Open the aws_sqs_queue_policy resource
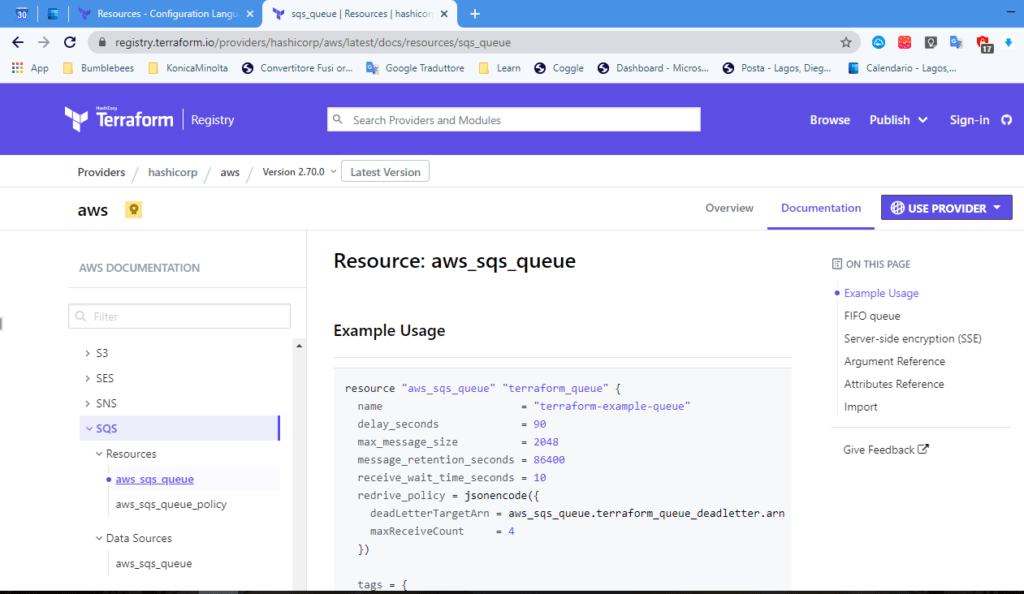 [x=171, y=505]
